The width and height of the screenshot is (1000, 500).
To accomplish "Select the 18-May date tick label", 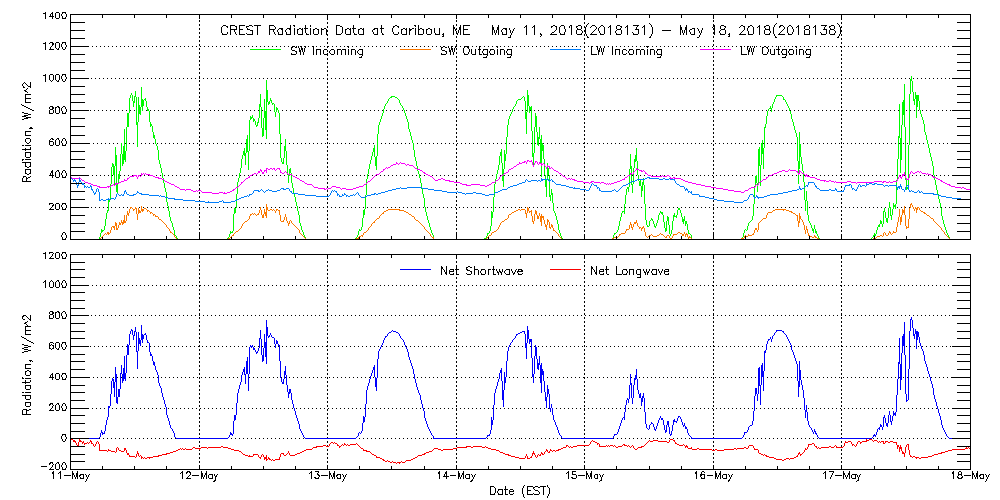I will 970,477.
